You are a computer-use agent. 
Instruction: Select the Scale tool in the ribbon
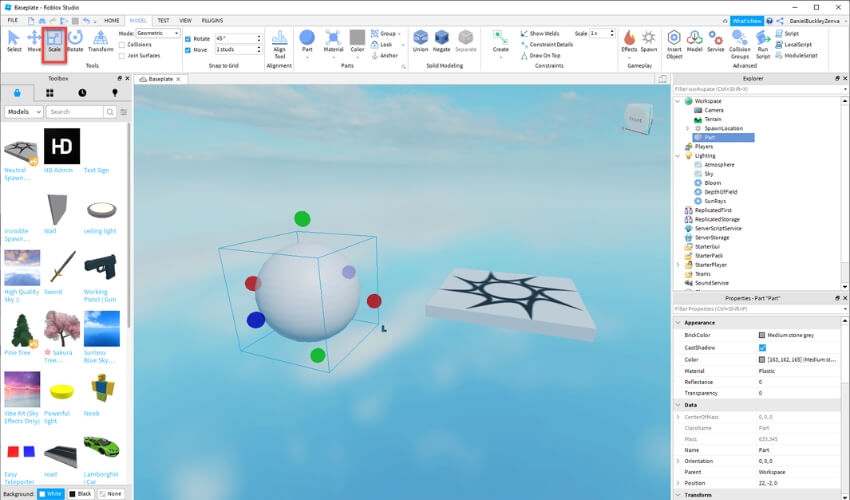54,41
